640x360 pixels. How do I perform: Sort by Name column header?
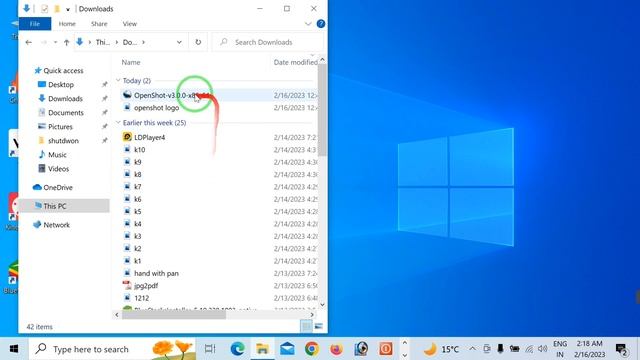coord(131,62)
